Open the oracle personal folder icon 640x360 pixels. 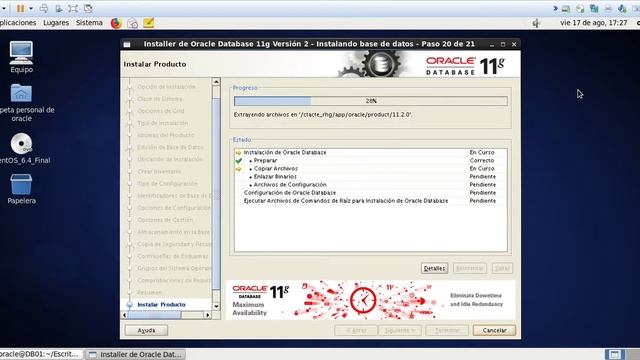click(x=24, y=103)
